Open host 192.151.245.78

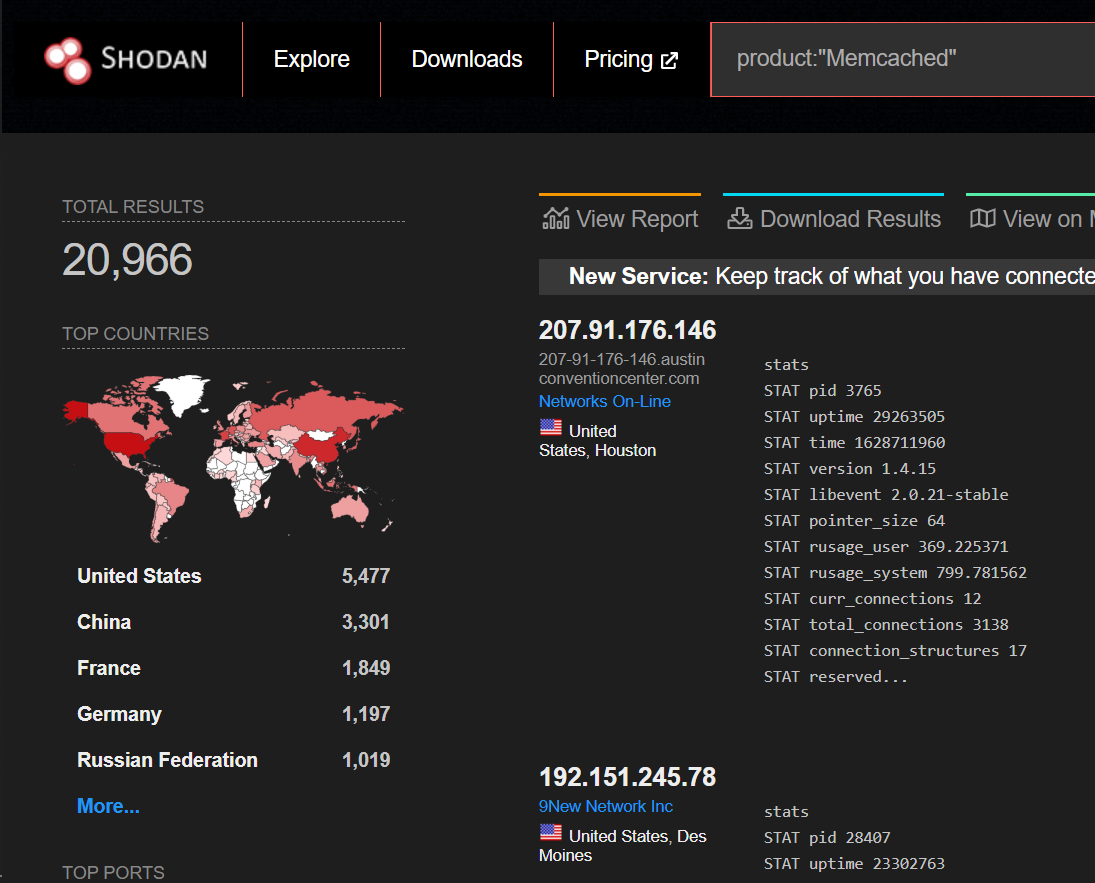(x=627, y=777)
